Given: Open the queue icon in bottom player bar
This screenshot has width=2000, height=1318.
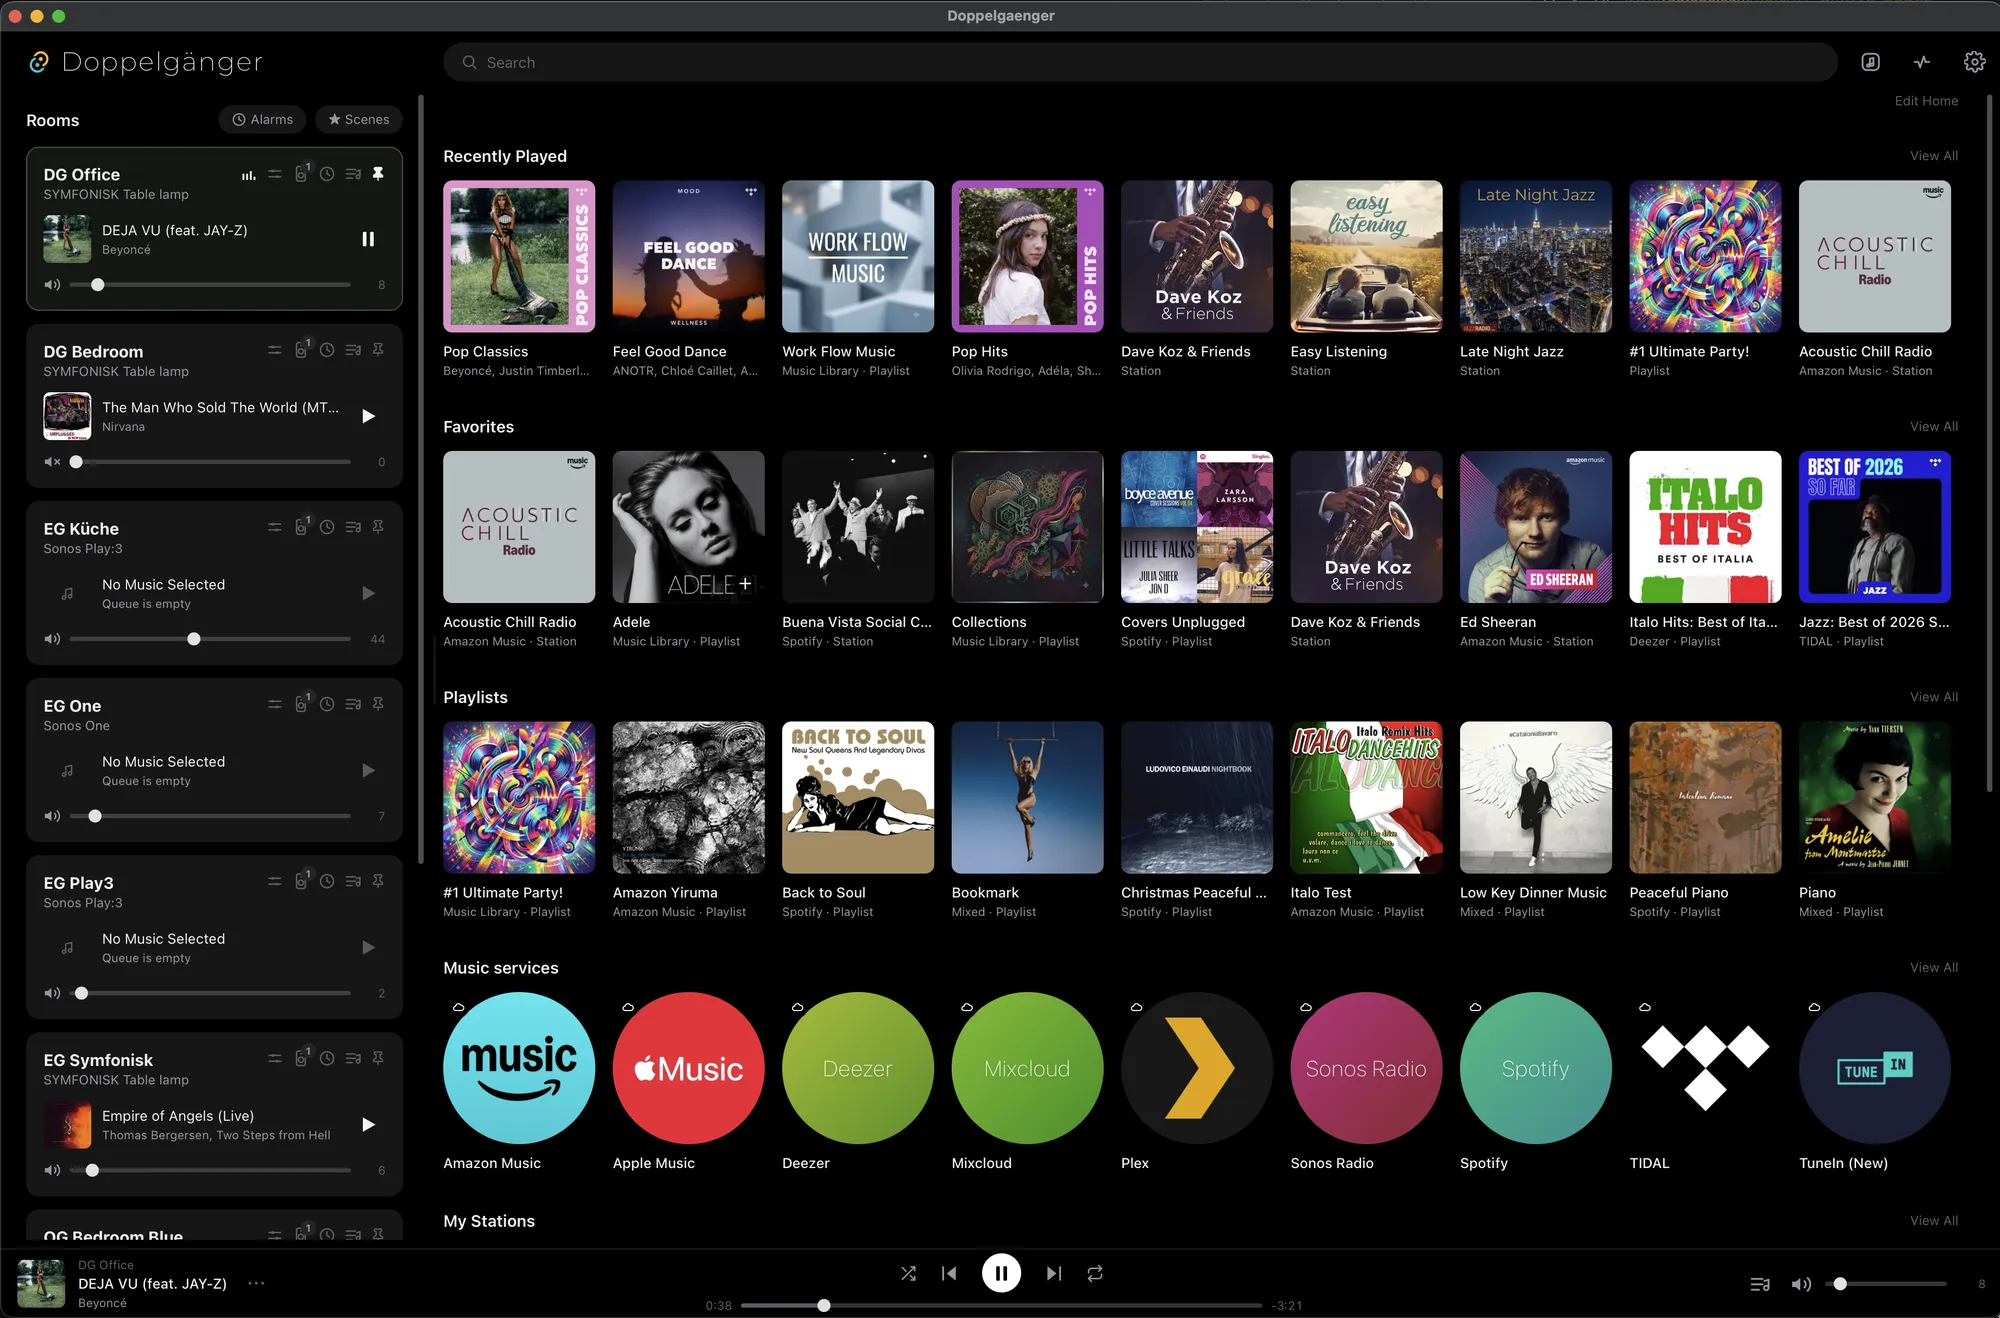Looking at the screenshot, I should (x=1760, y=1284).
